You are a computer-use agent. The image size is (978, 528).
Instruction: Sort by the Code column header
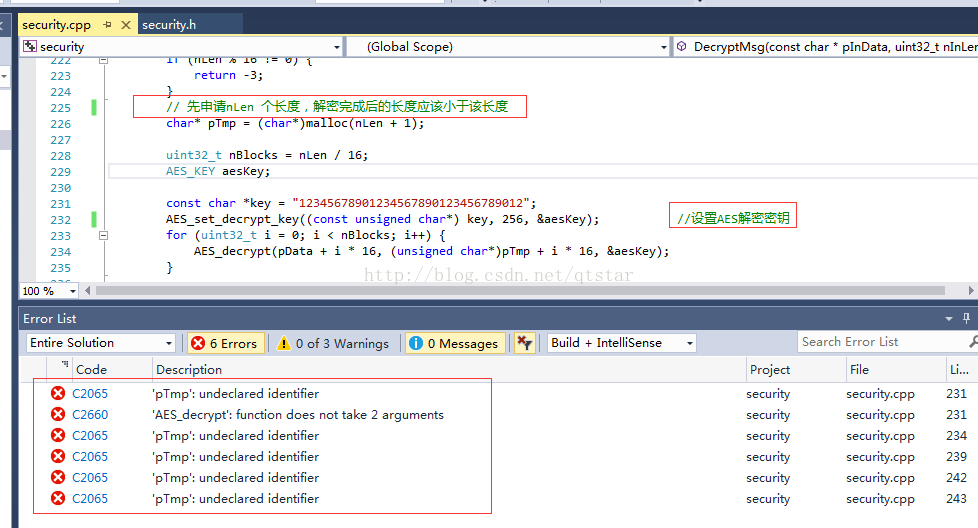[91, 370]
